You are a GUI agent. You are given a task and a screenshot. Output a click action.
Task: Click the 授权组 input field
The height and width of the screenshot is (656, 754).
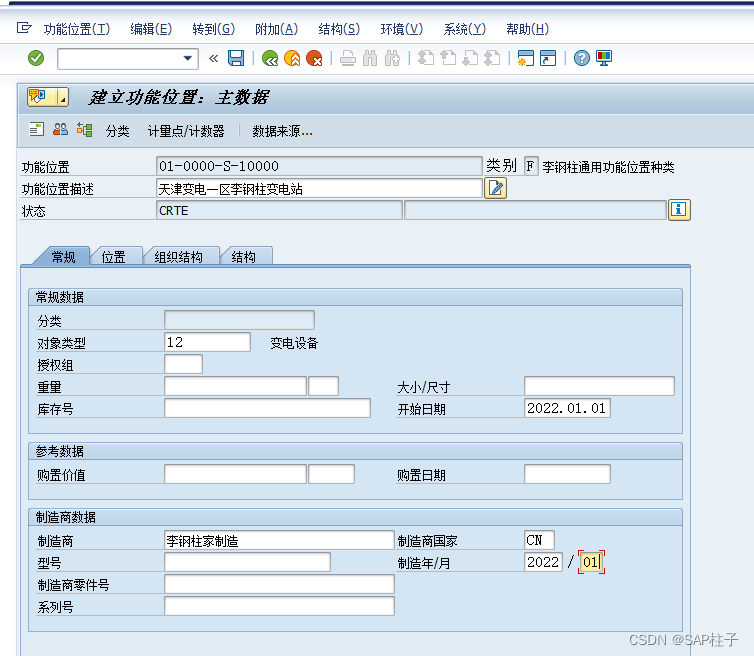click(x=183, y=364)
